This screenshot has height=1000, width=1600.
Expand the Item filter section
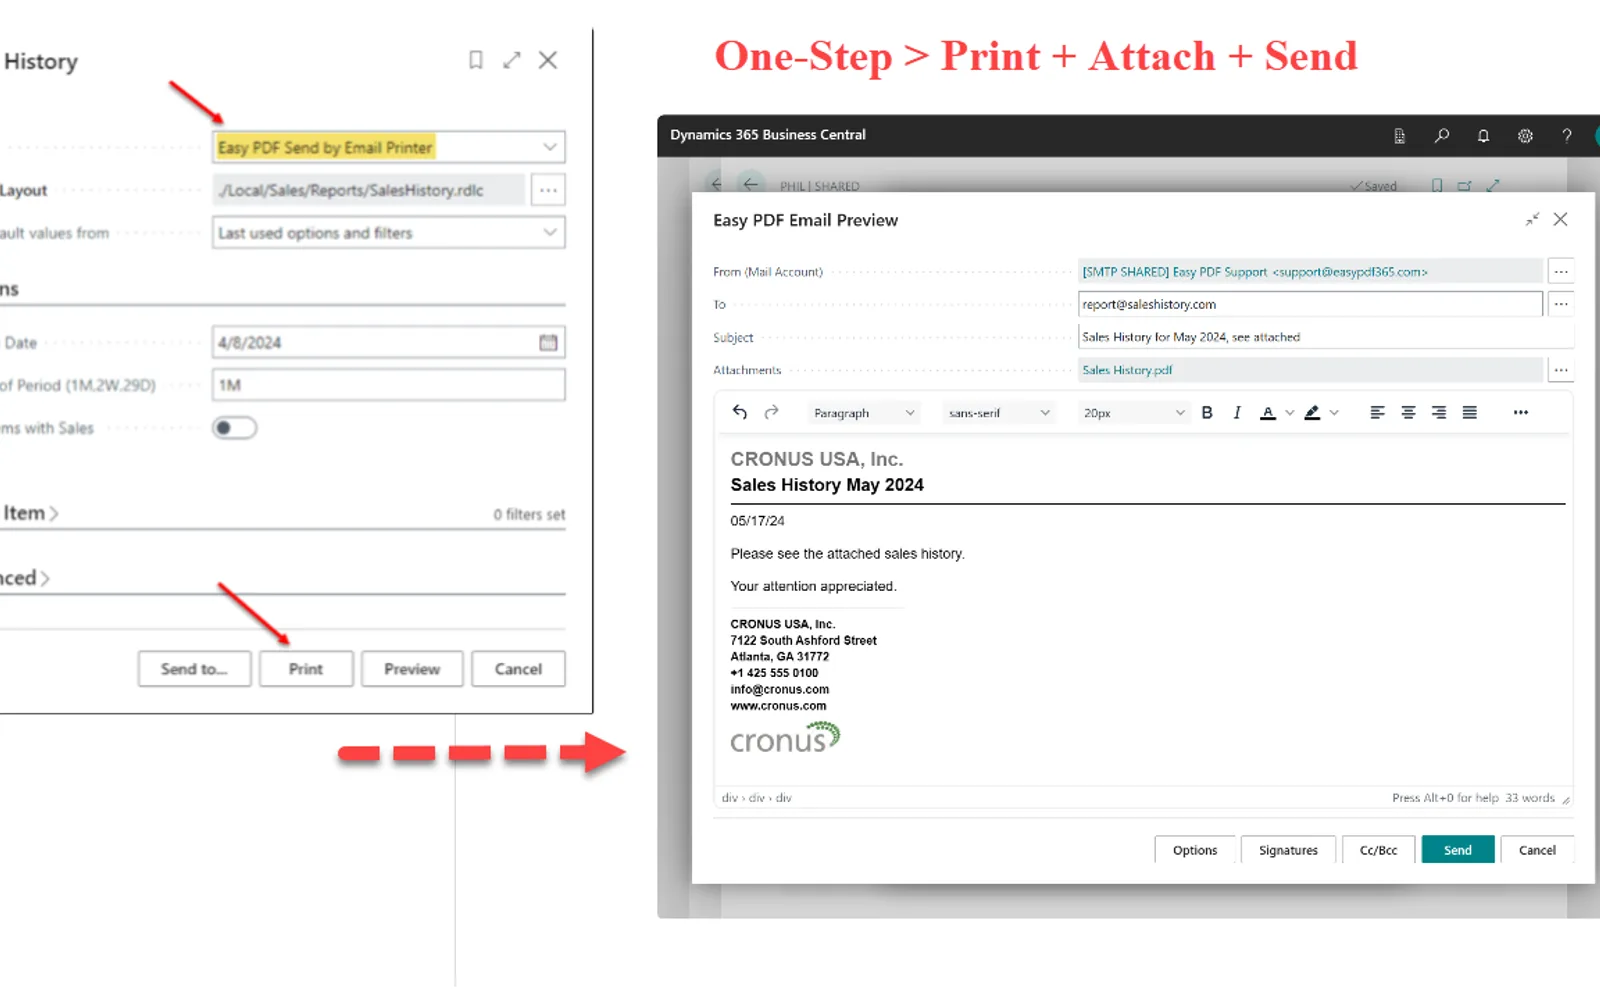(x=31, y=513)
